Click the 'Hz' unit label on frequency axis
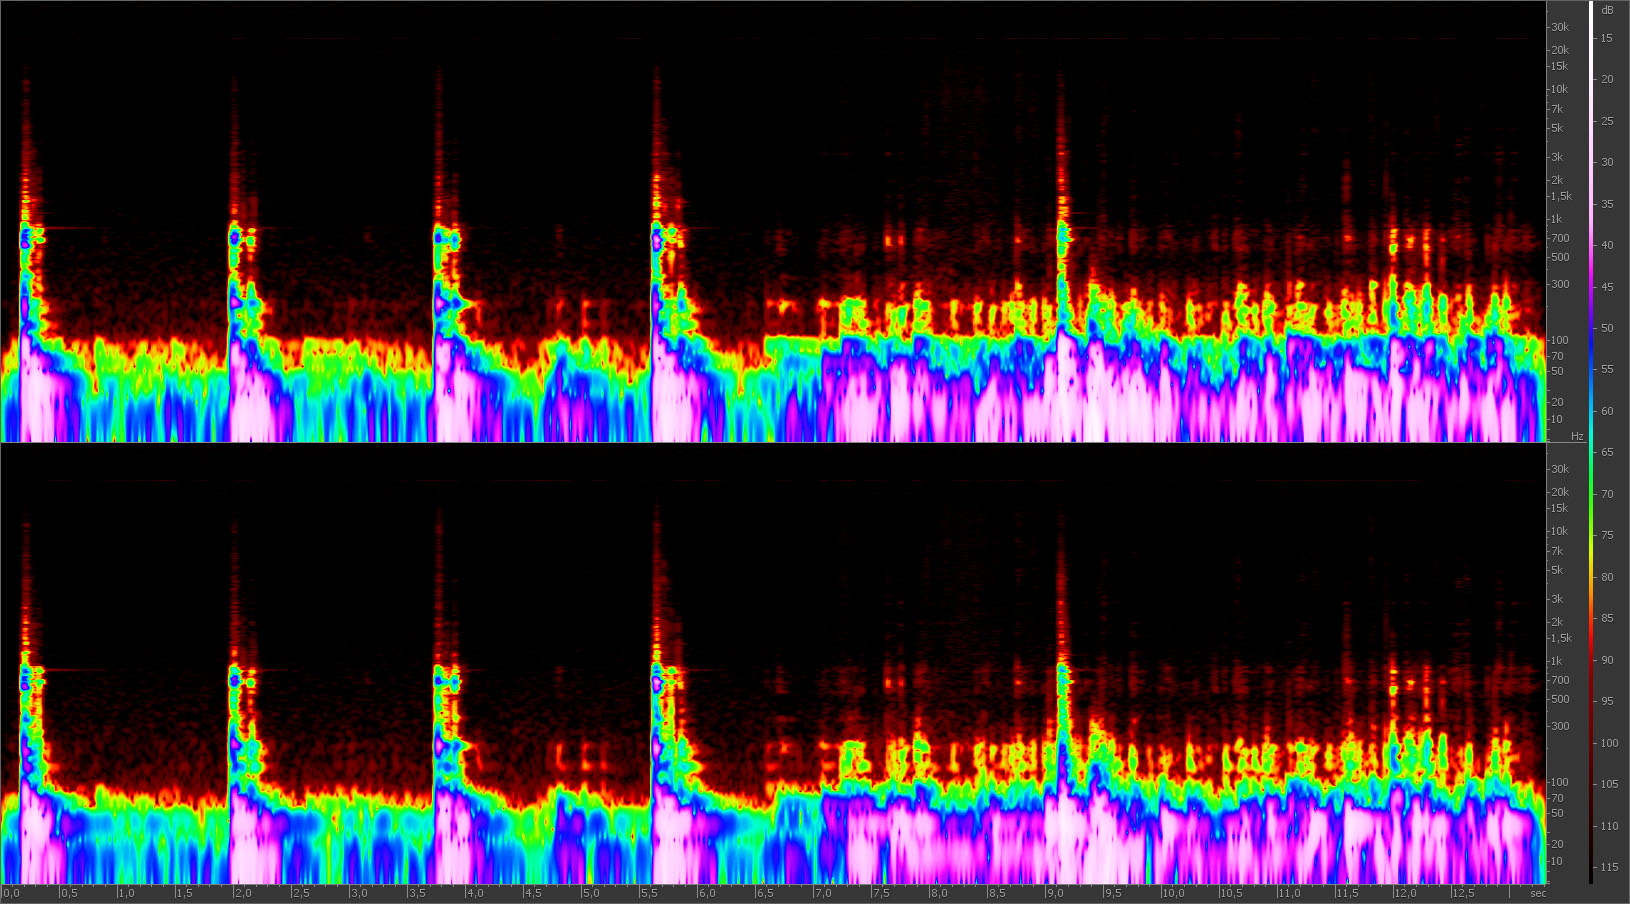The height and width of the screenshot is (904, 1630). (x=1577, y=436)
